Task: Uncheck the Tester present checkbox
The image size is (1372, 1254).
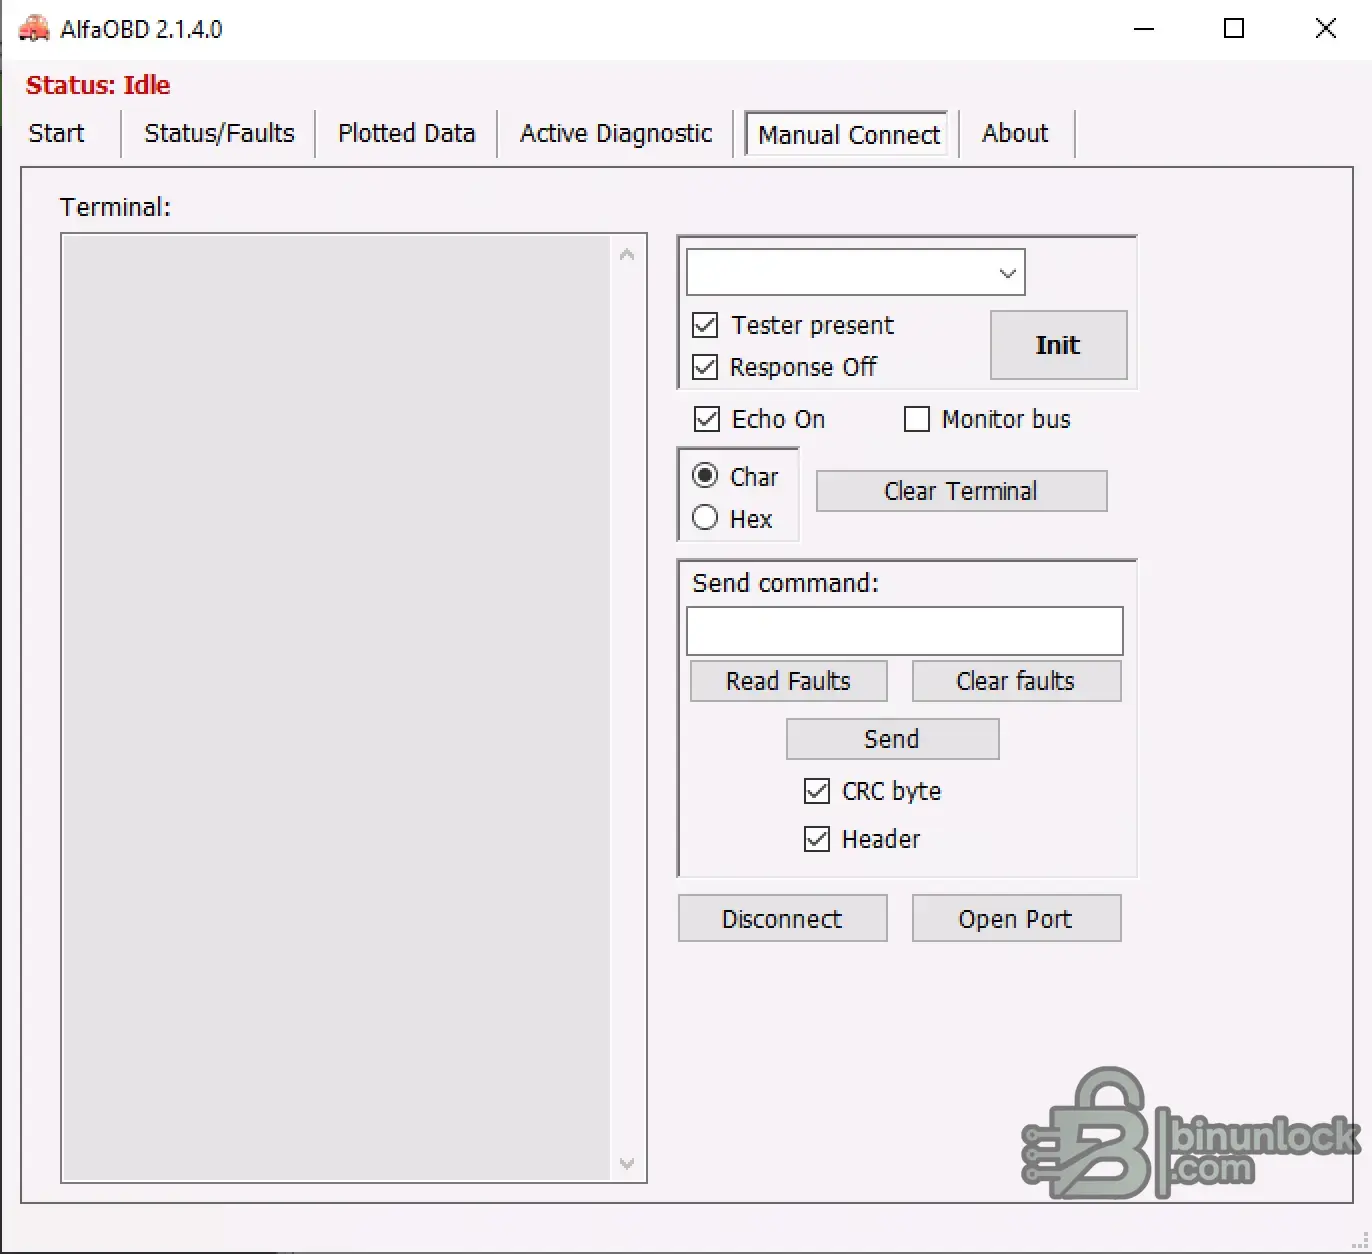Action: tap(705, 325)
